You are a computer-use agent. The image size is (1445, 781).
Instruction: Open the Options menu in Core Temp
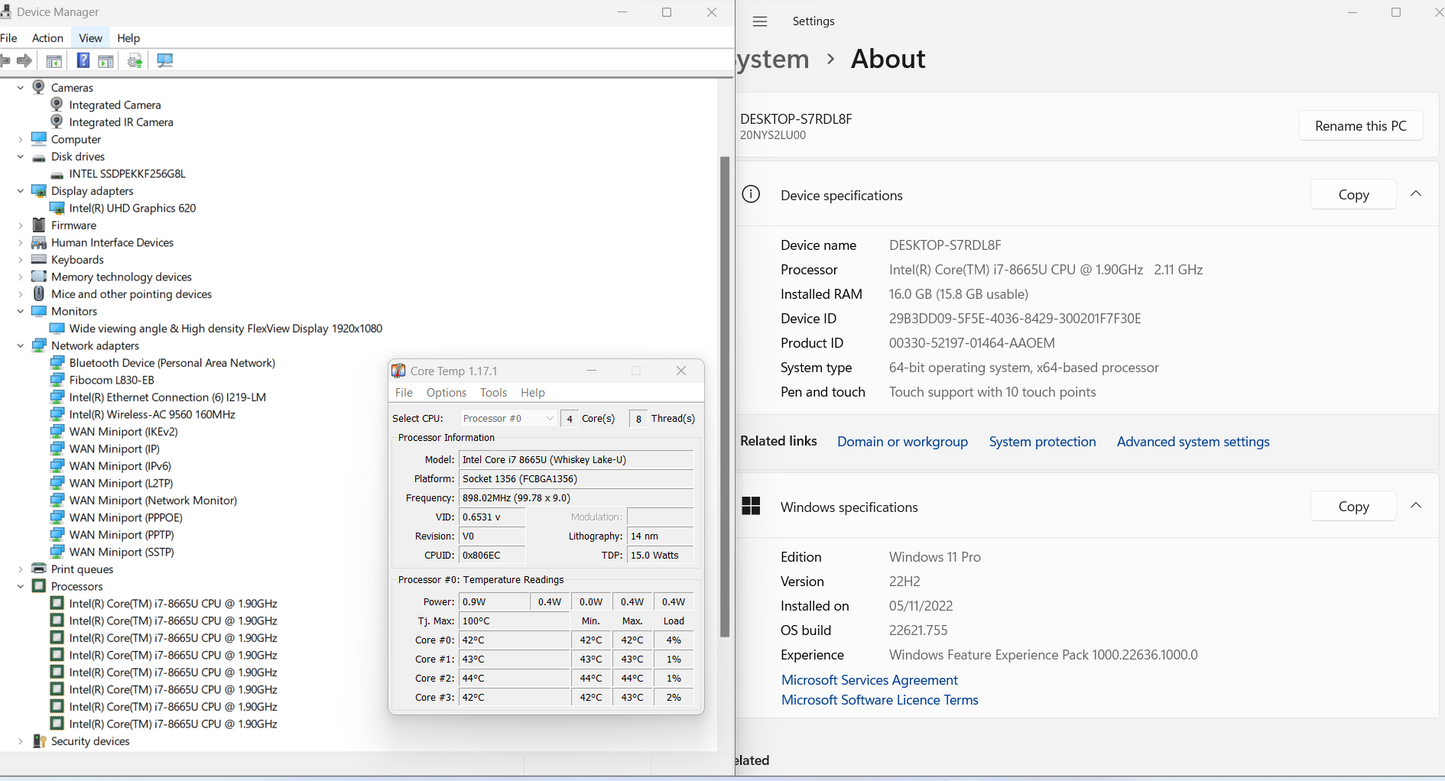click(446, 393)
